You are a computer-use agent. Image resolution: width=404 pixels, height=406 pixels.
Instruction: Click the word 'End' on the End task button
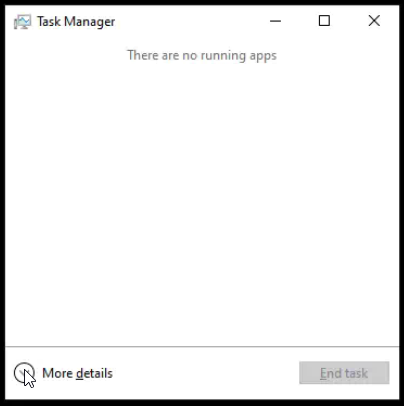(329, 373)
